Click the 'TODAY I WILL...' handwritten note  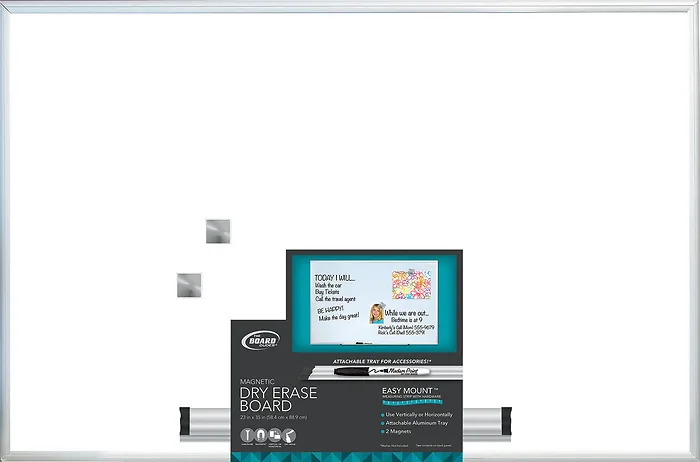click(334, 278)
